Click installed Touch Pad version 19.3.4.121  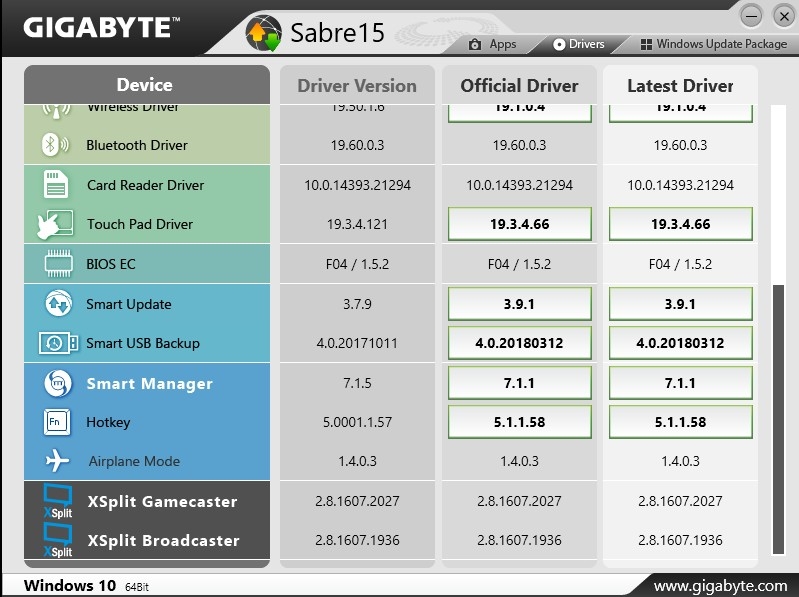(x=357, y=224)
